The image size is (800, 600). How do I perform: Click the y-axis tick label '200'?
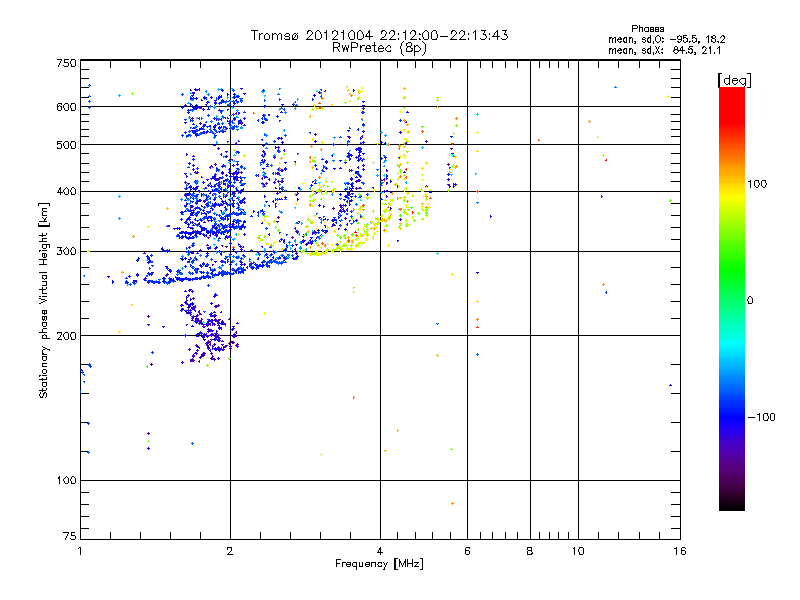pyautogui.click(x=66, y=336)
